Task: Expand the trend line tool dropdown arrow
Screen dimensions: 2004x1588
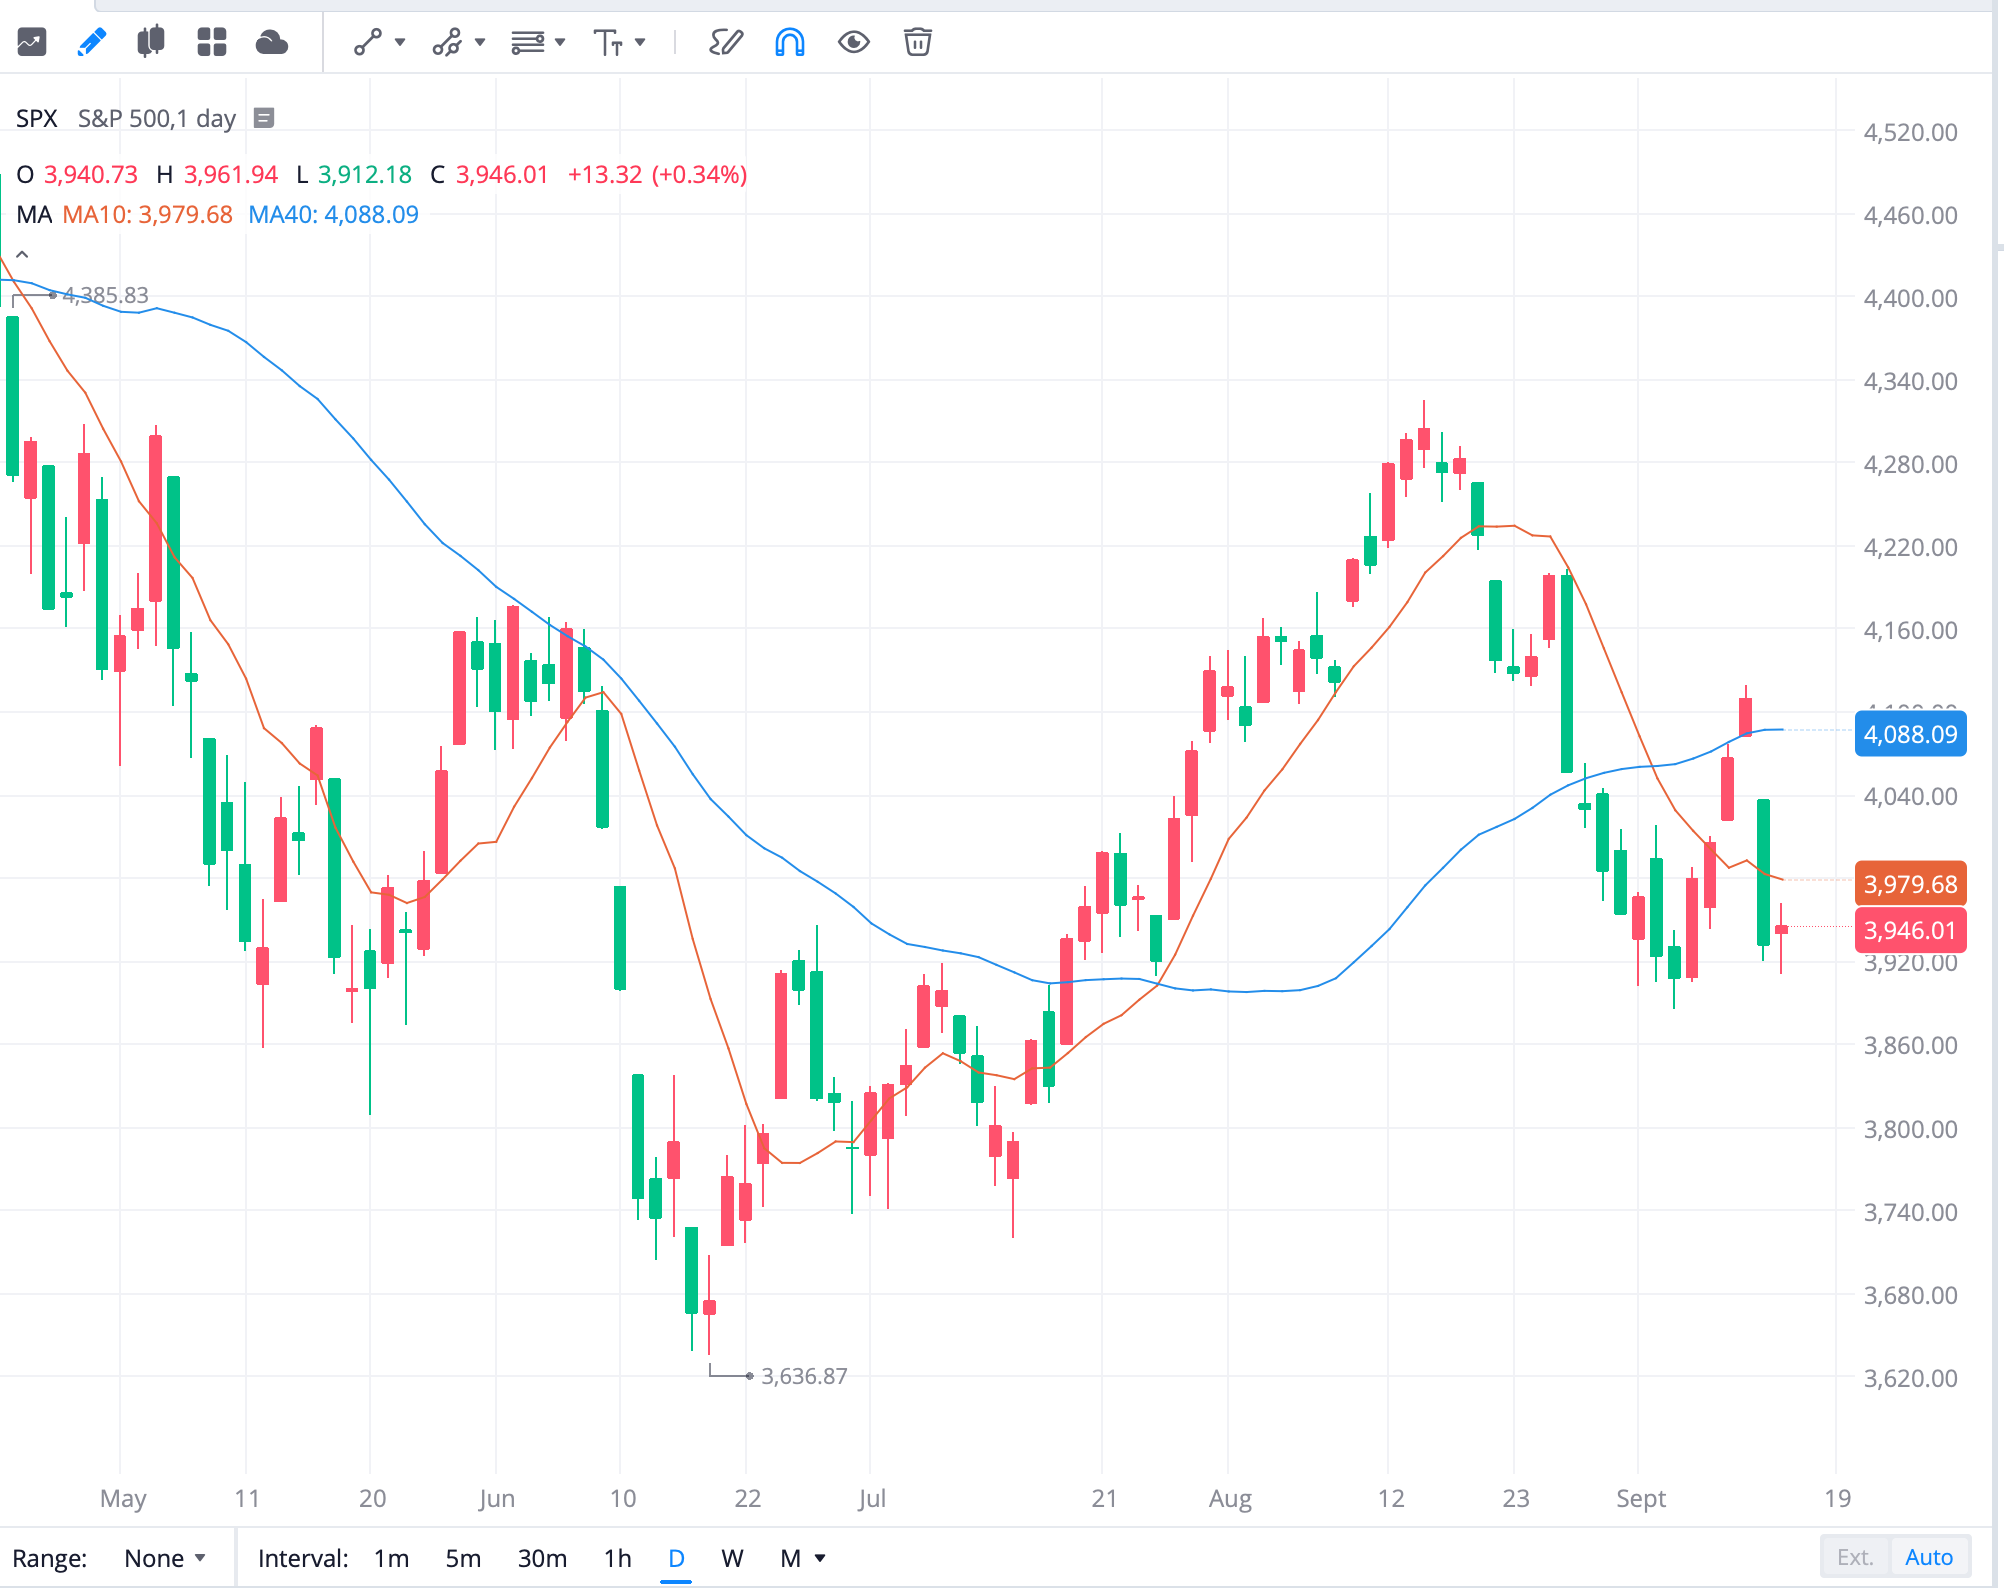Action: click(x=398, y=42)
